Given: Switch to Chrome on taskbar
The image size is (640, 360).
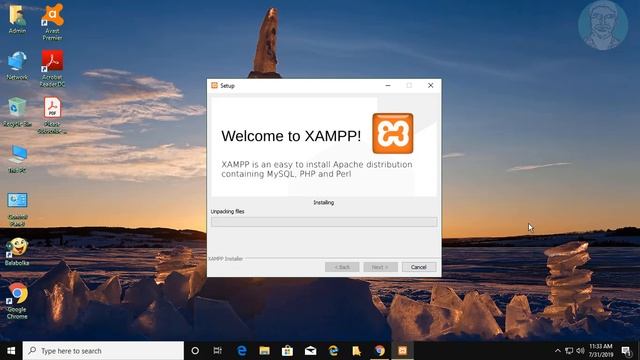Looking at the screenshot, I should (380, 351).
